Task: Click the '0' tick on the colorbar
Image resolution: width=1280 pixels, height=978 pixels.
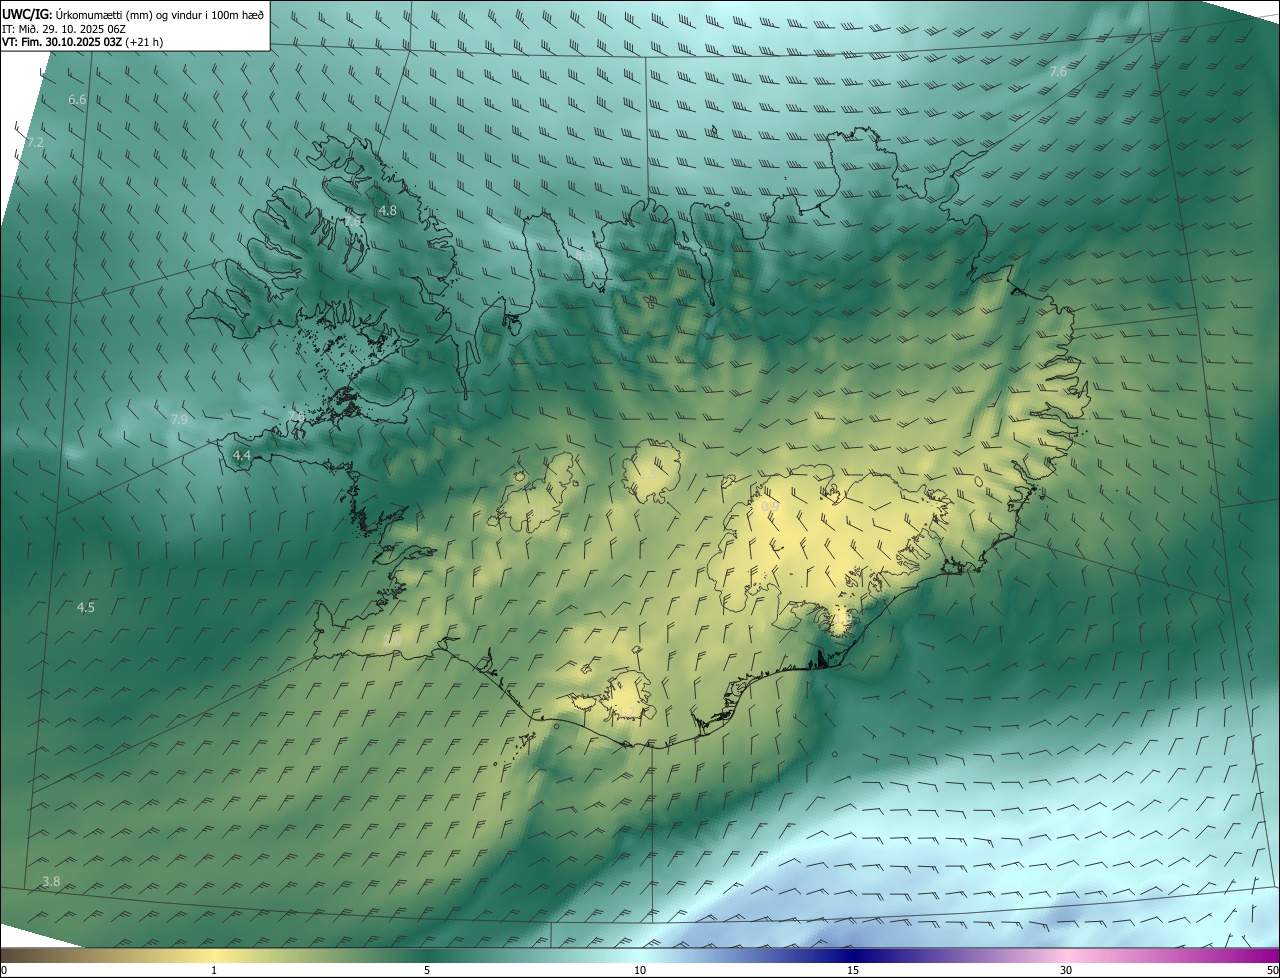Action: (x=4, y=970)
